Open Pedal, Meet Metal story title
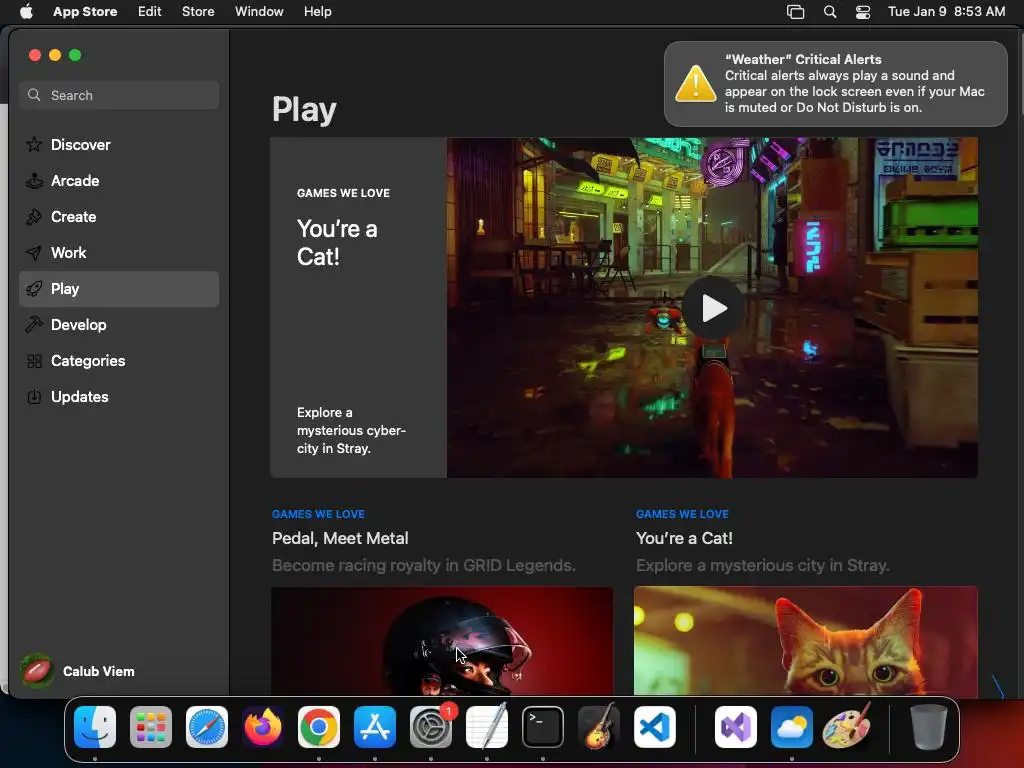 click(x=340, y=538)
